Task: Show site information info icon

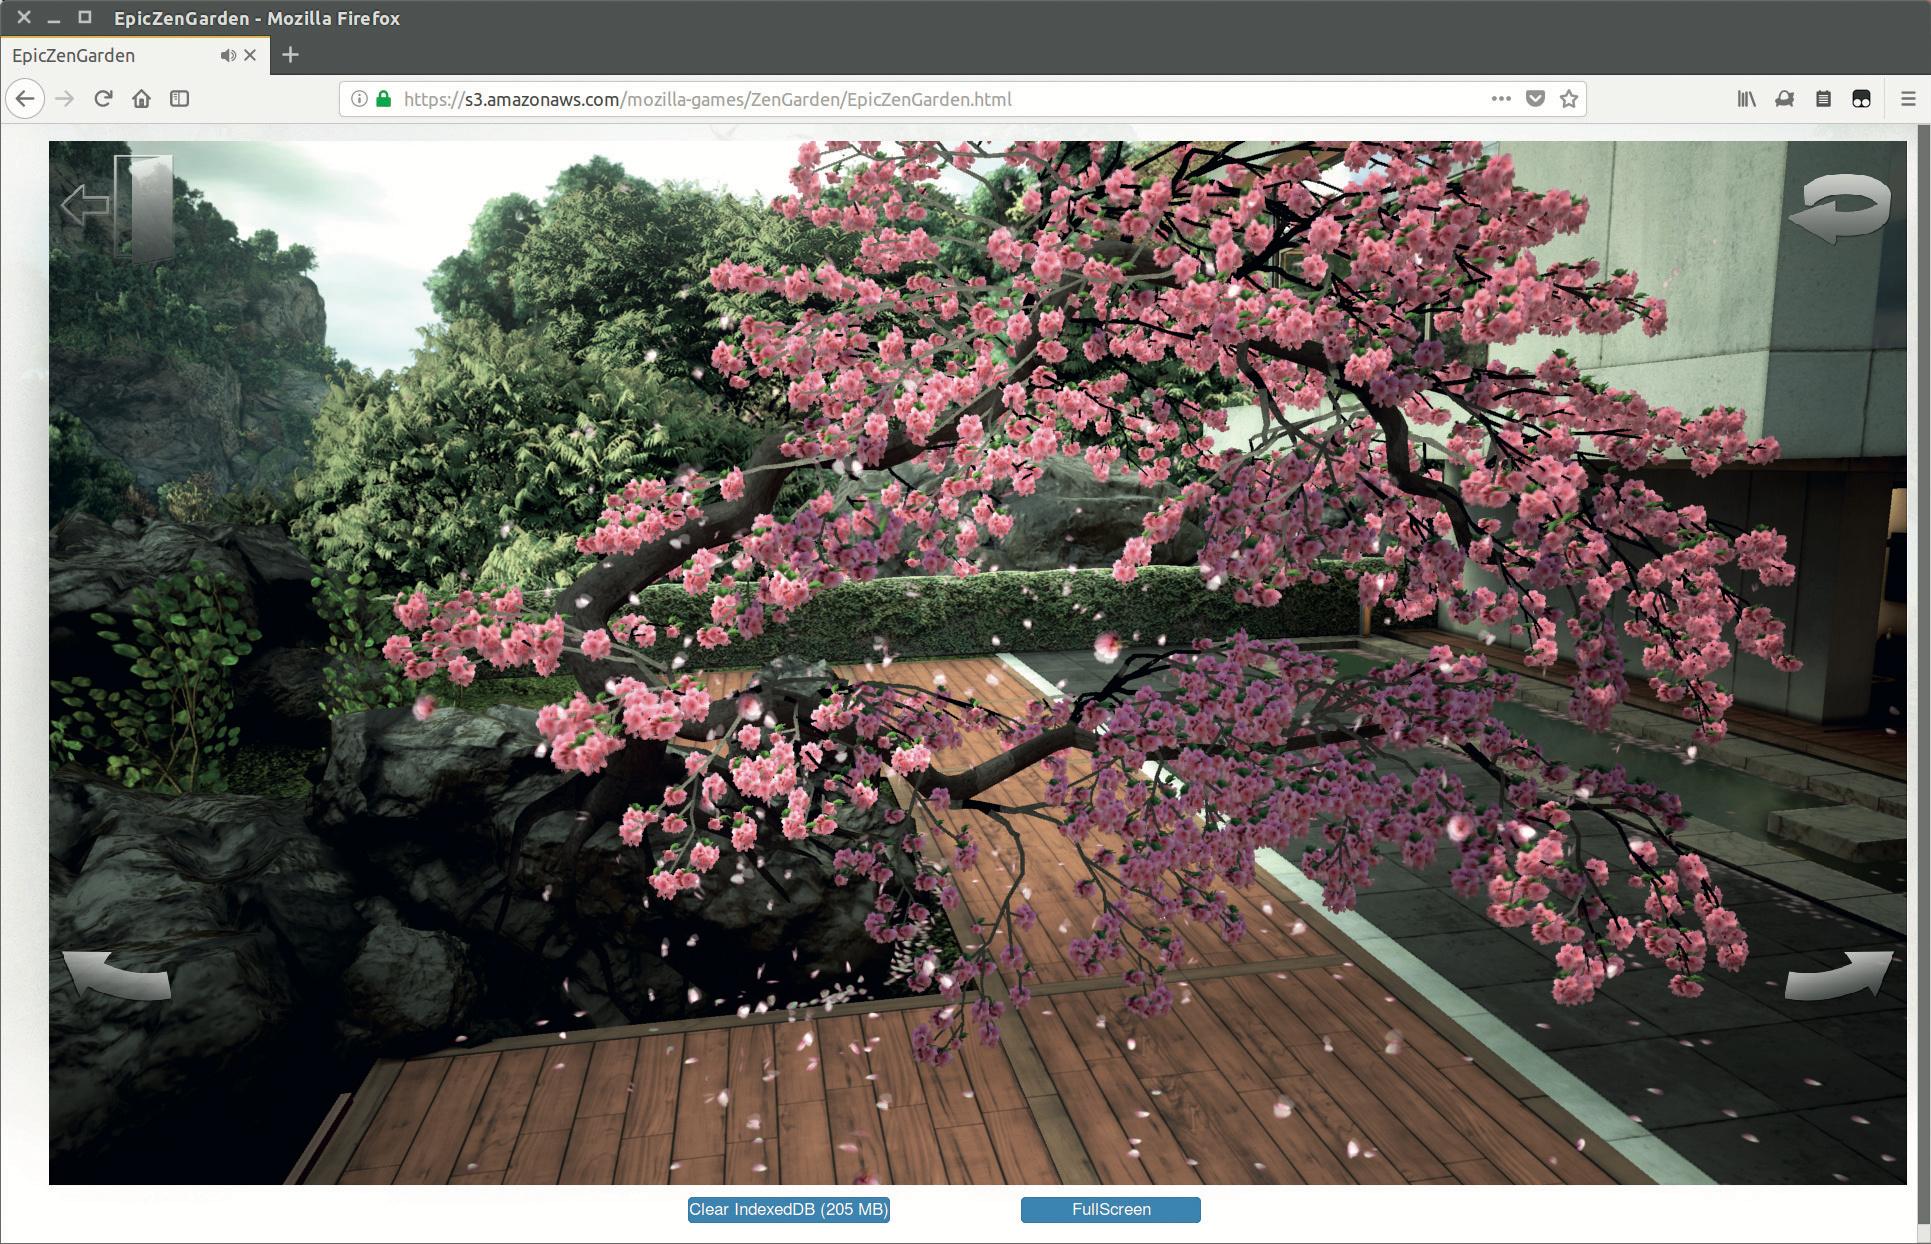Action: (359, 99)
